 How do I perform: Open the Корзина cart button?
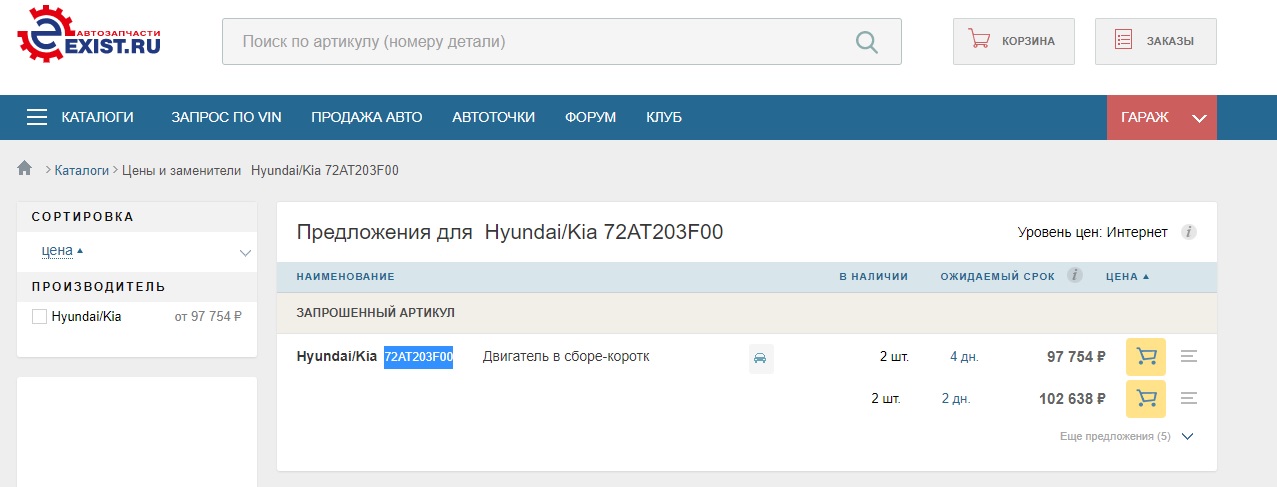tap(1013, 41)
